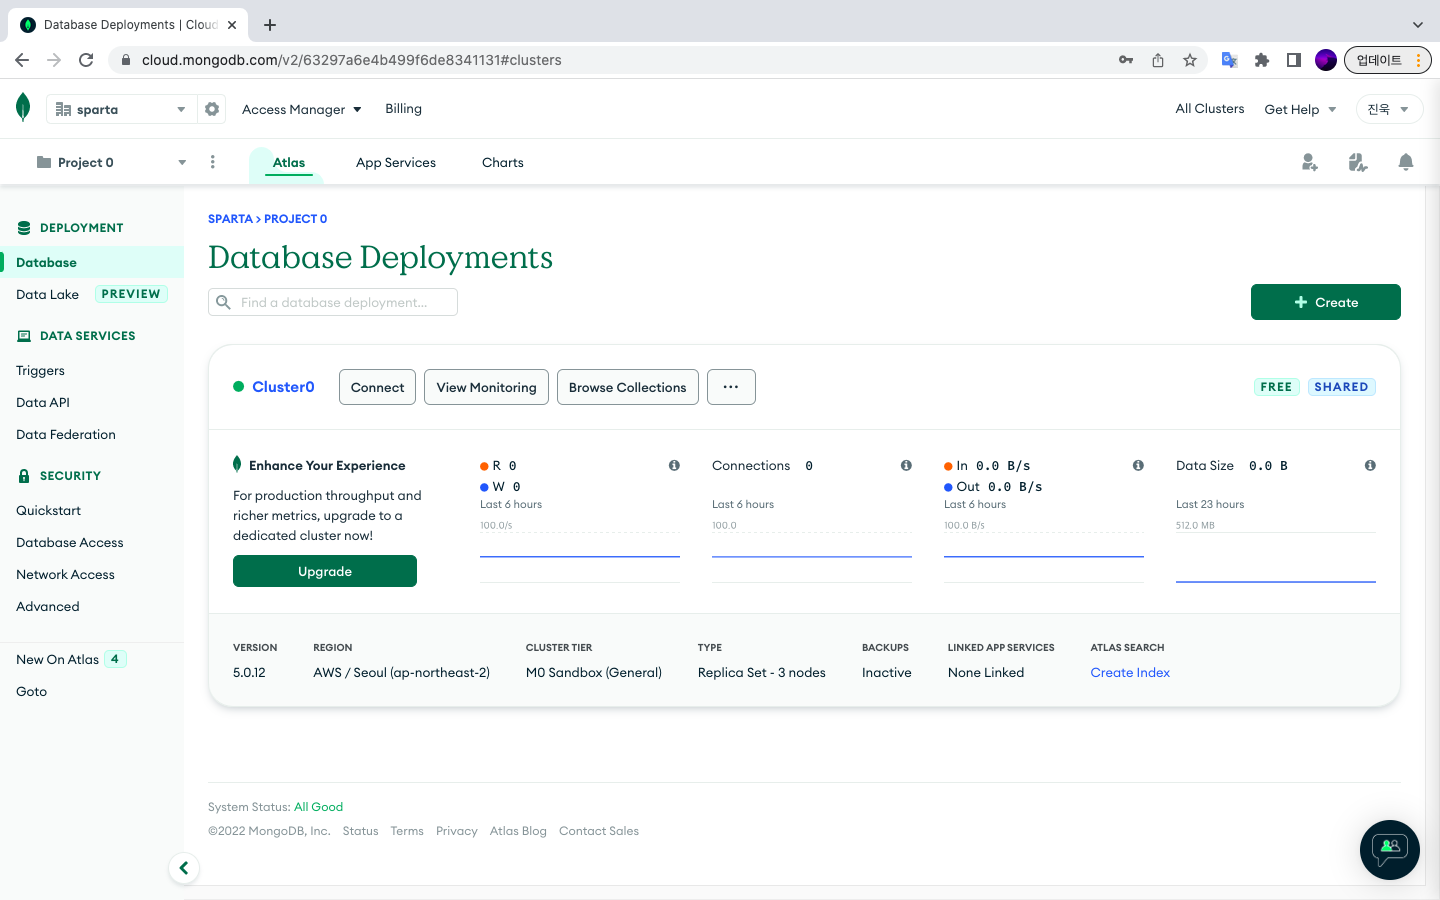Viewport: 1440px width, 900px height.
Task: Open Advanced security settings
Action: 48,606
